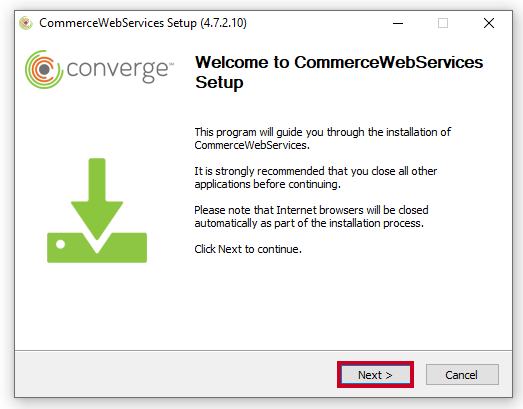This screenshot has height=409, width=523.
Task: Minimize the setup wizard window
Action: coord(398,23)
